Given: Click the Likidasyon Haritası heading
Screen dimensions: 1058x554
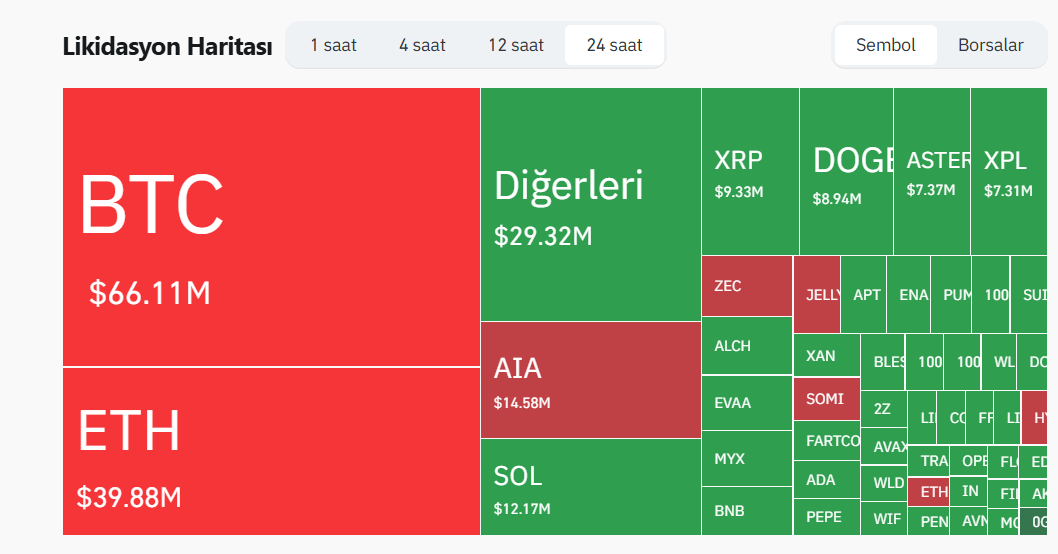Looking at the screenshot, I should pyautogui.click(x=167, y=46).
